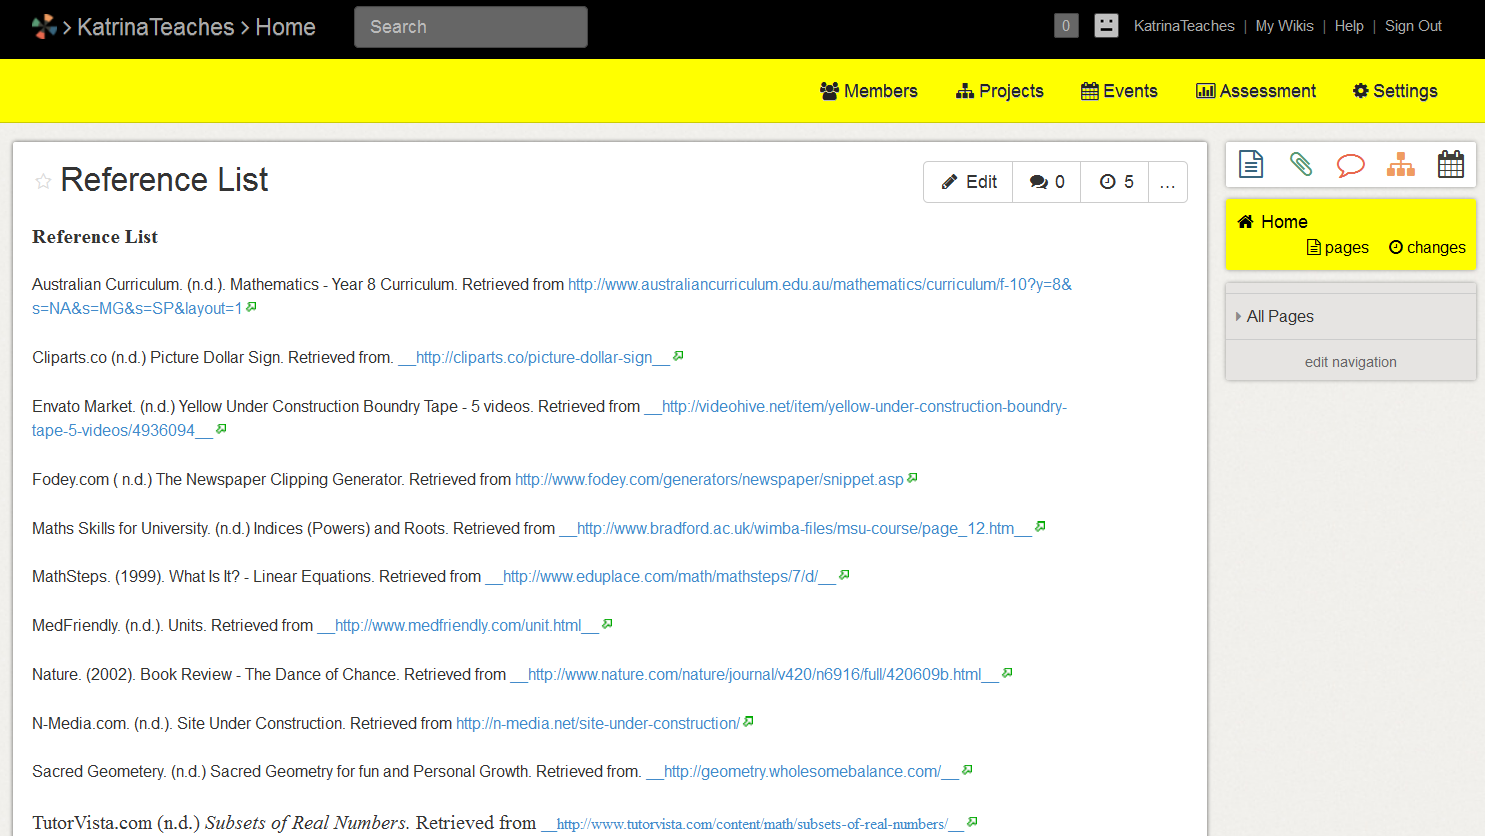
Task: Click external link icon after layout=1 URL
Action: [x=251, y=307]
